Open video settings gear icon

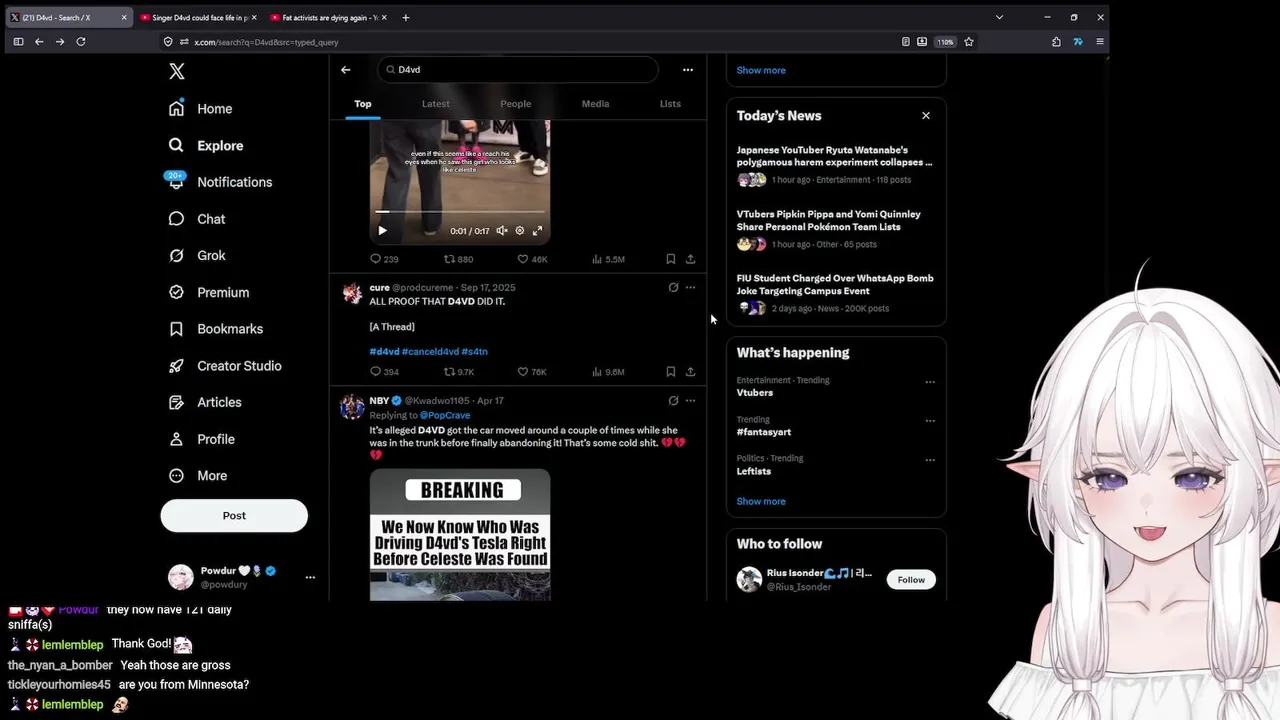[x=519, y=231]
